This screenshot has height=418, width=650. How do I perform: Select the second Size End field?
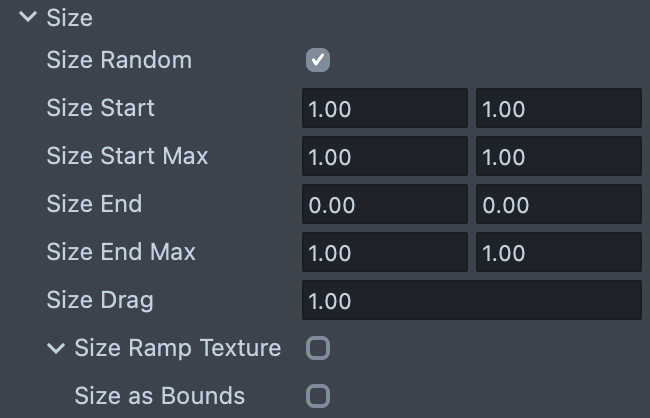(558, 204)
